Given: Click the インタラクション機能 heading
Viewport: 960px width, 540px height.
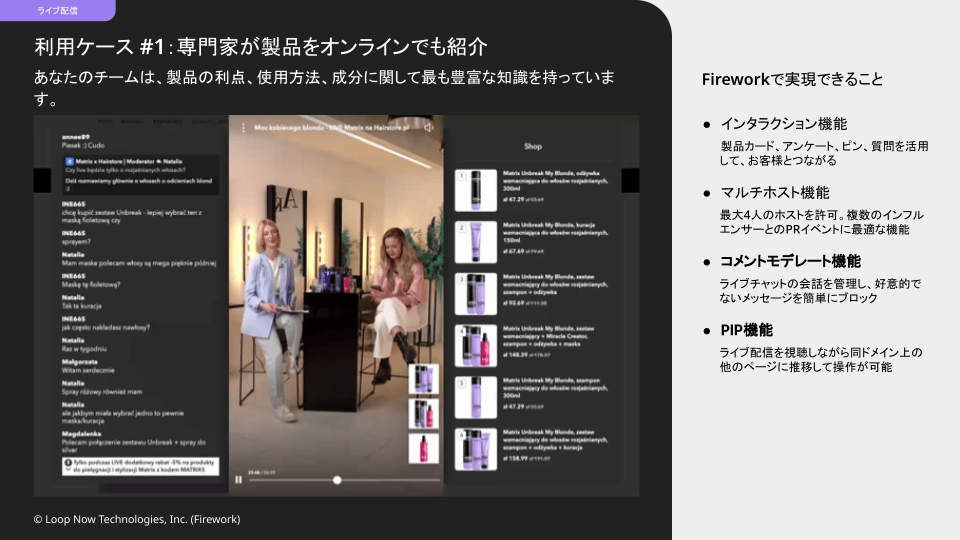Looking at the screenshot, I should (784, 124).
